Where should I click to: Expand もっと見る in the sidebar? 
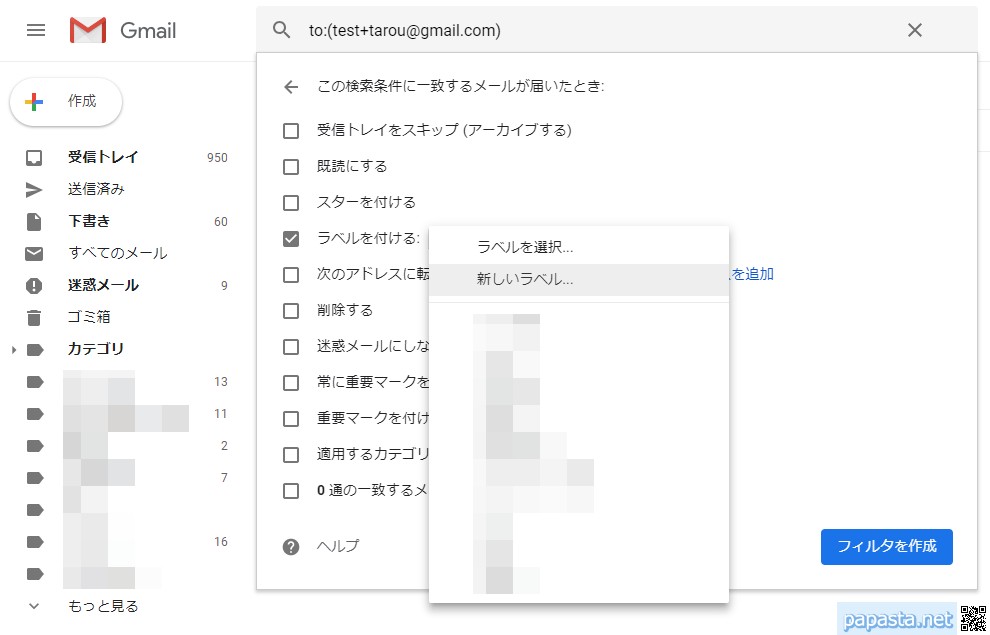point(103,606)
